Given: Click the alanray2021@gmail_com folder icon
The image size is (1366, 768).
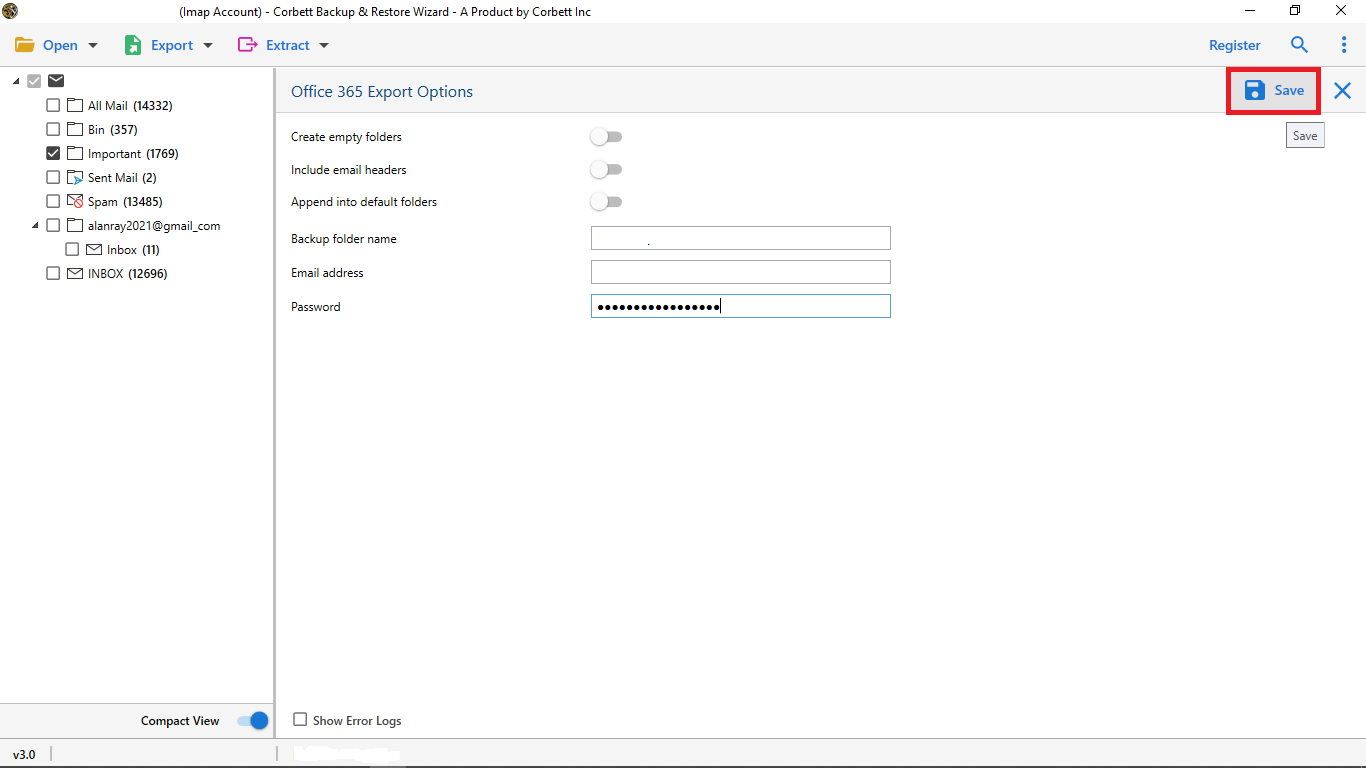Looking at the screenshot, I should tap(74, 225).
